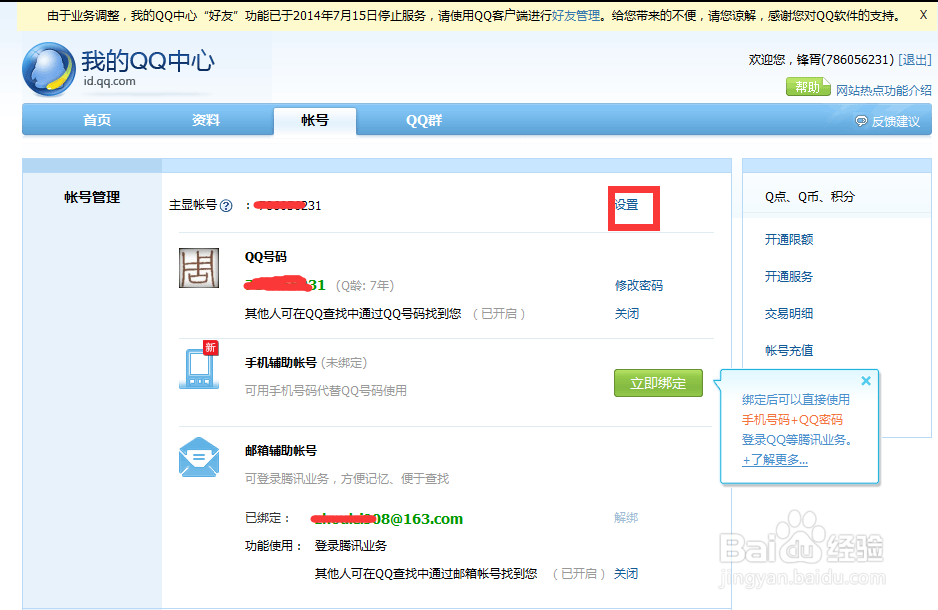This screenshot has width=938, height=610.
Task: Switch to the 资料 tab
Action: [x=205, y=119]
